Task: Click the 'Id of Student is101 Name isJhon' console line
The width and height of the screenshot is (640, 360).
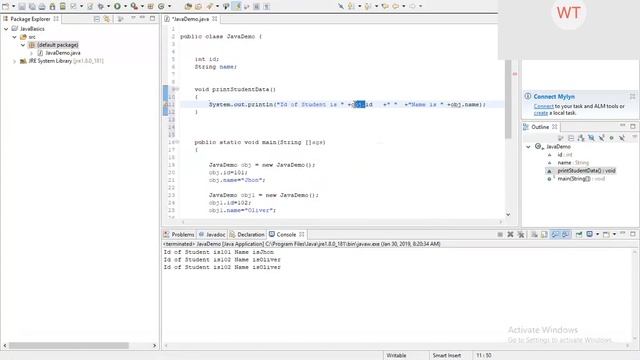Action: tap(219, 252)
